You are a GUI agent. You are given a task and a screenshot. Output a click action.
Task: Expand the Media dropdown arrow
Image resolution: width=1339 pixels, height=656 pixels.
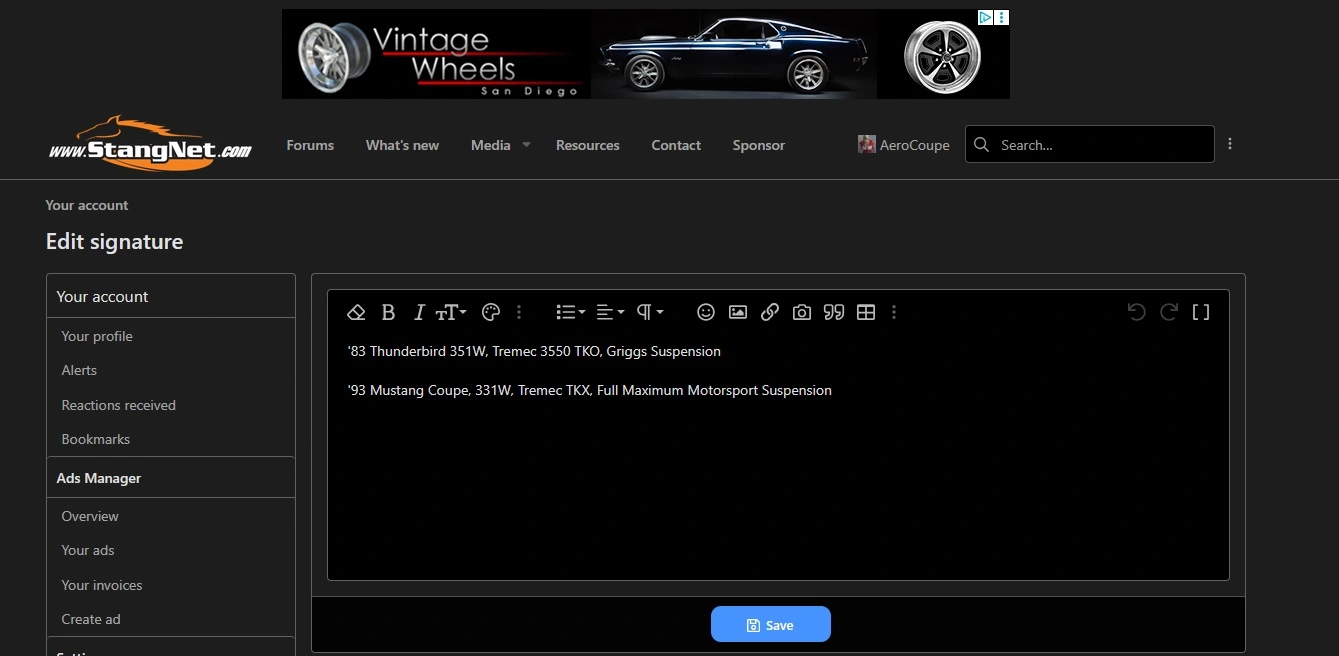click(526, 145)
